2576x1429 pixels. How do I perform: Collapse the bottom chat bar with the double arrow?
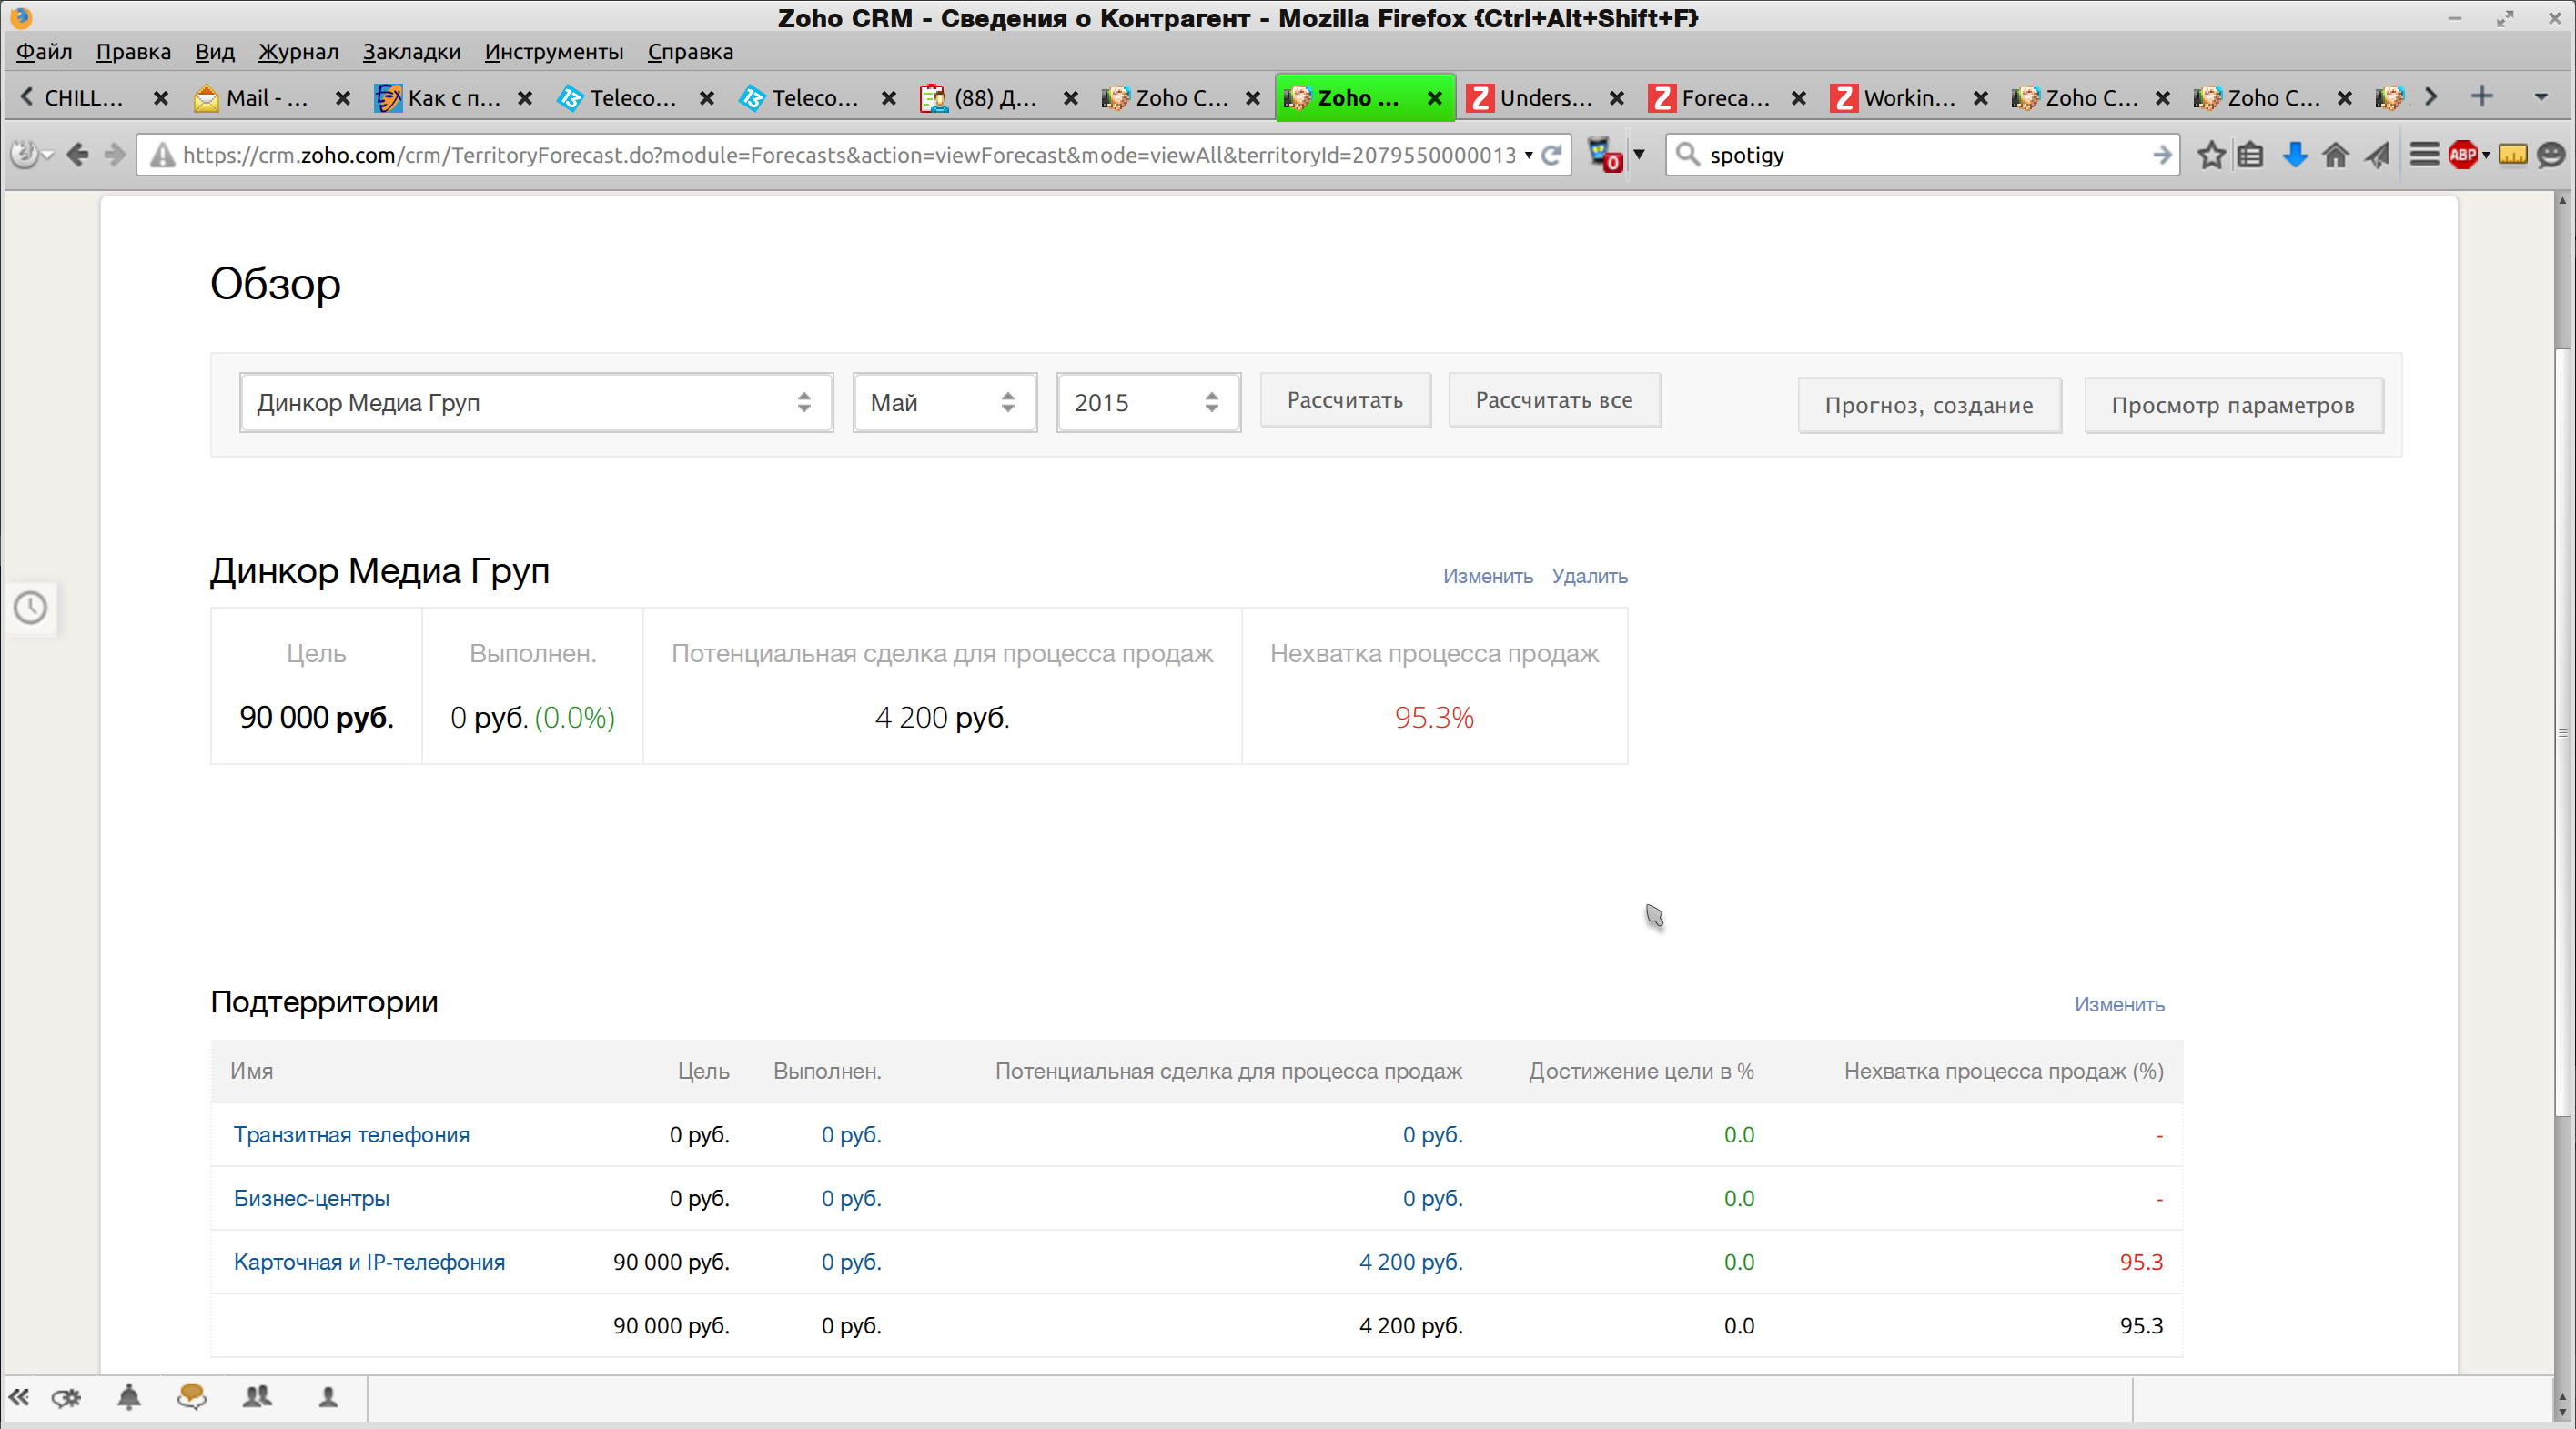pyautogui.click(x=19, y=1397)
